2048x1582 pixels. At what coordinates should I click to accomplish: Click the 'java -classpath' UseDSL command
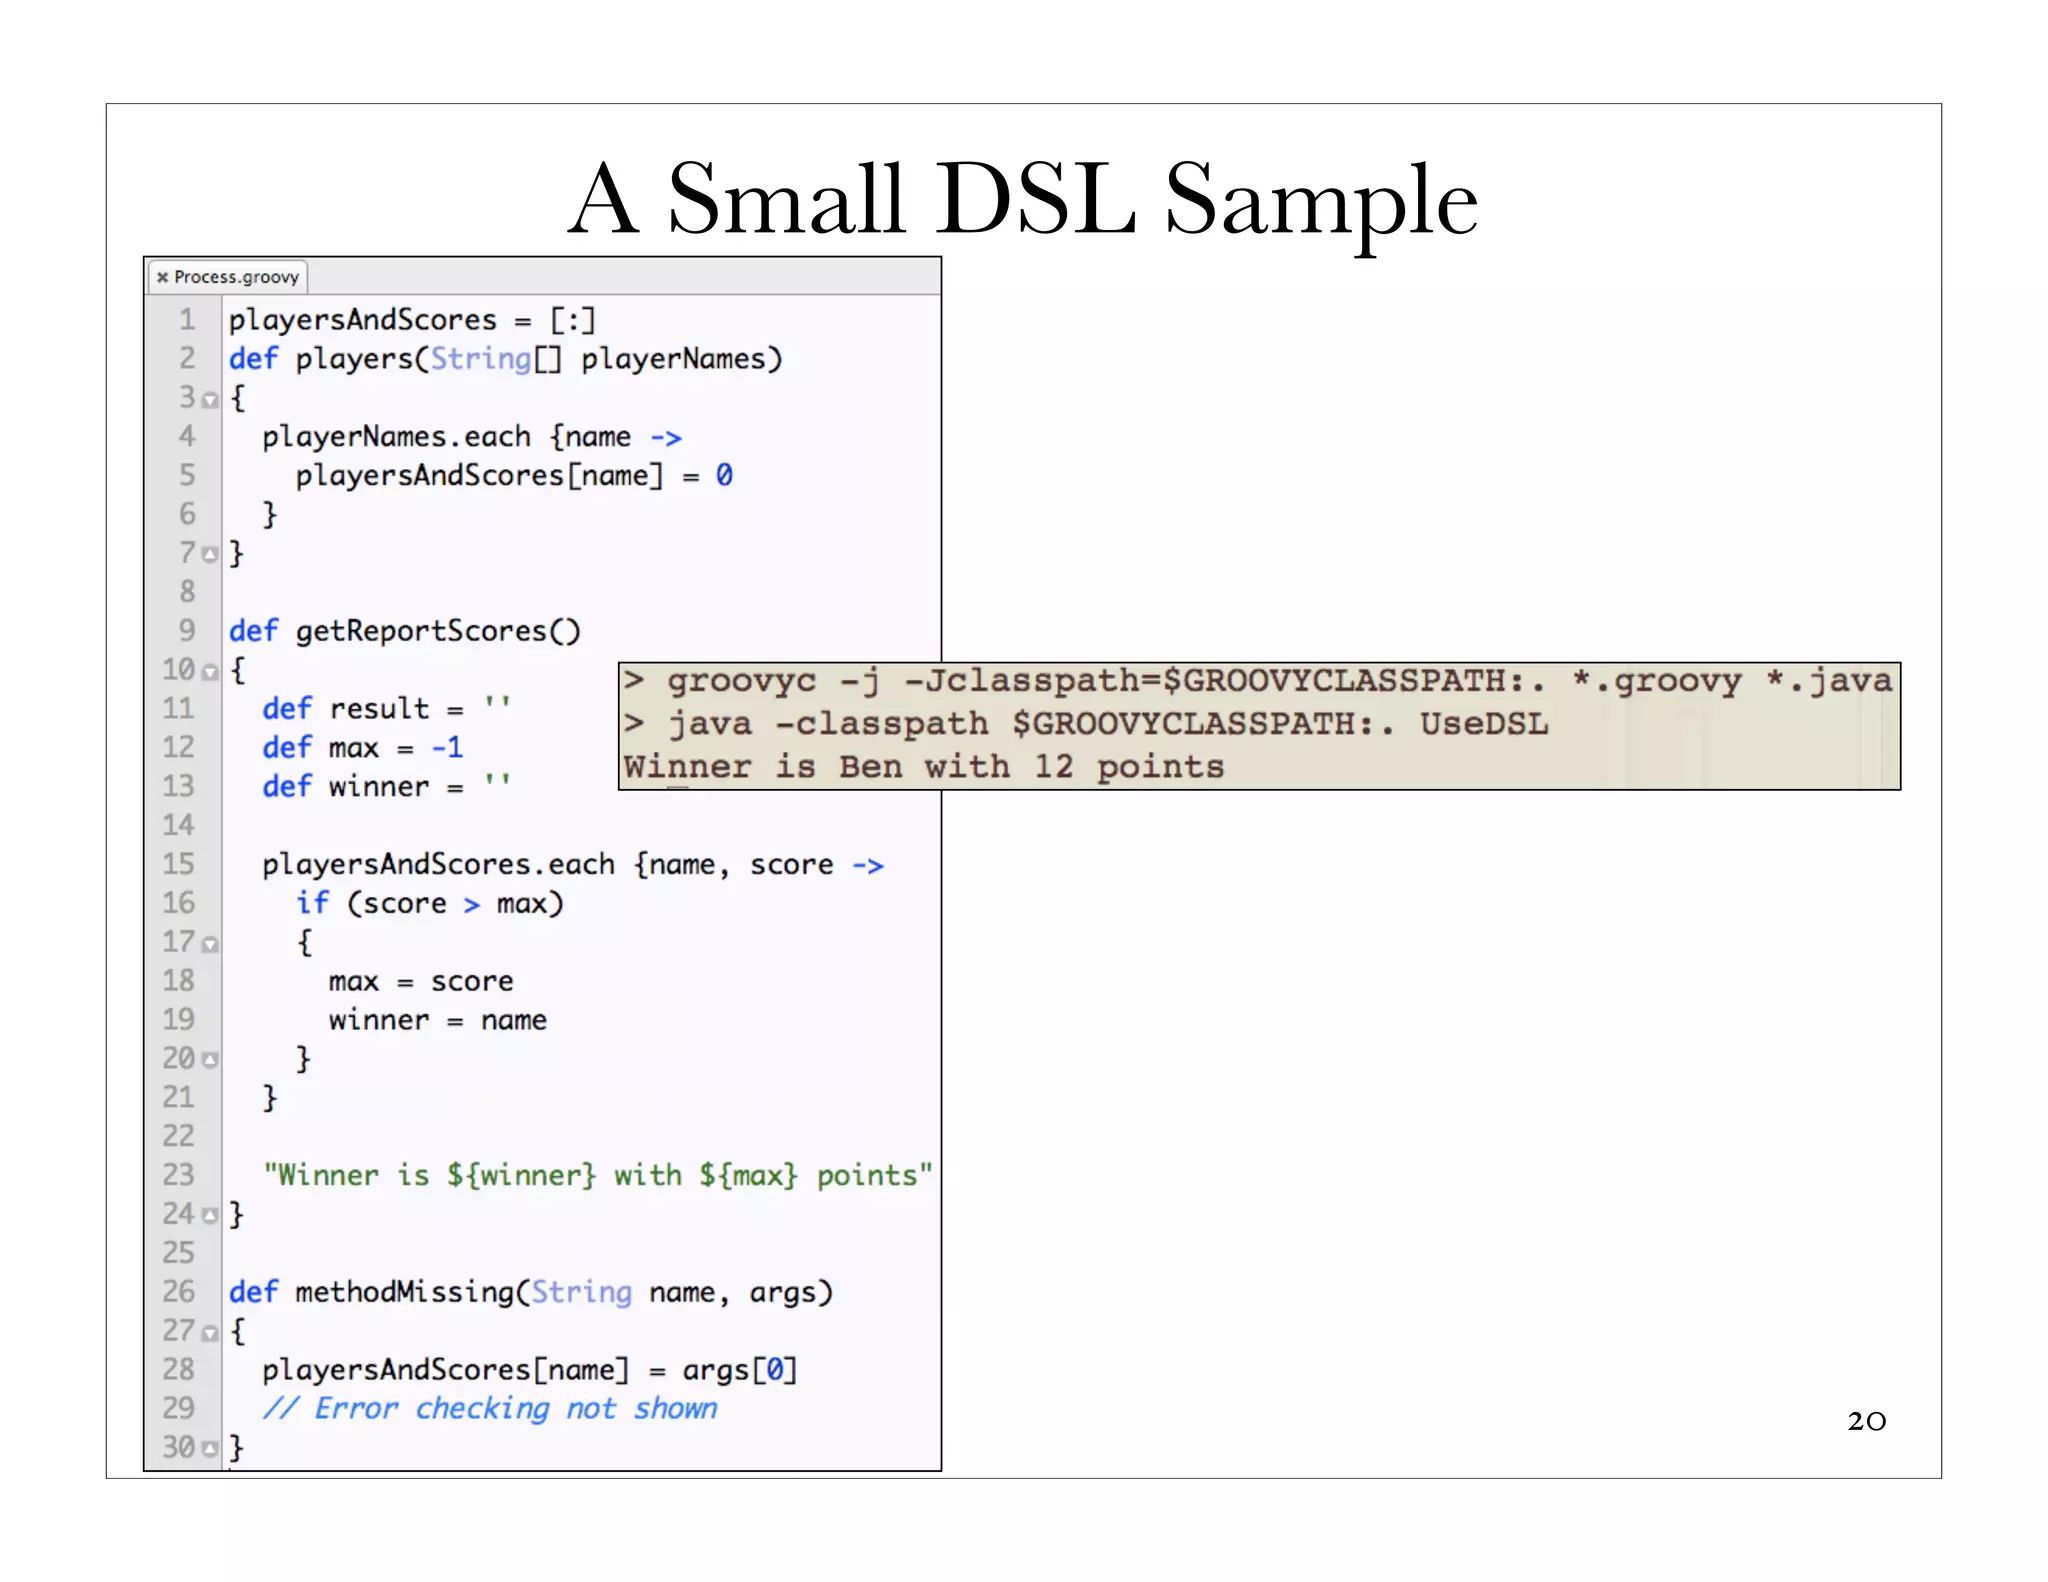pyautogui.click(x=1086, y=724)
